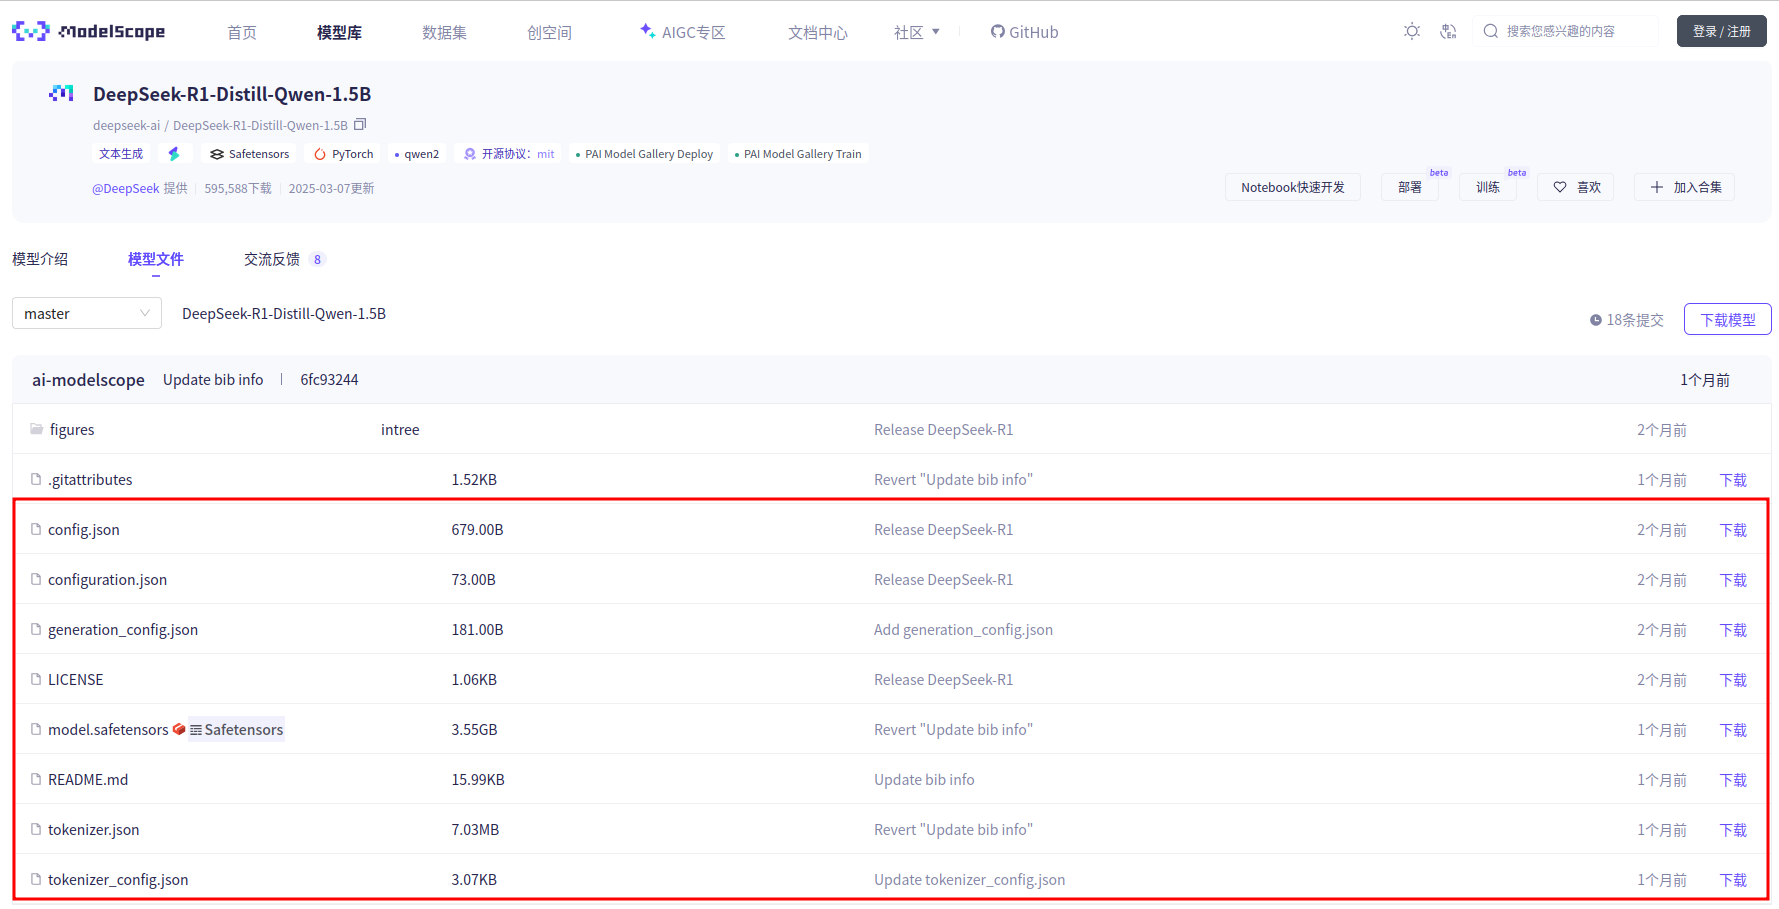Open commit hash 6fc93244

tap(329, 380)
